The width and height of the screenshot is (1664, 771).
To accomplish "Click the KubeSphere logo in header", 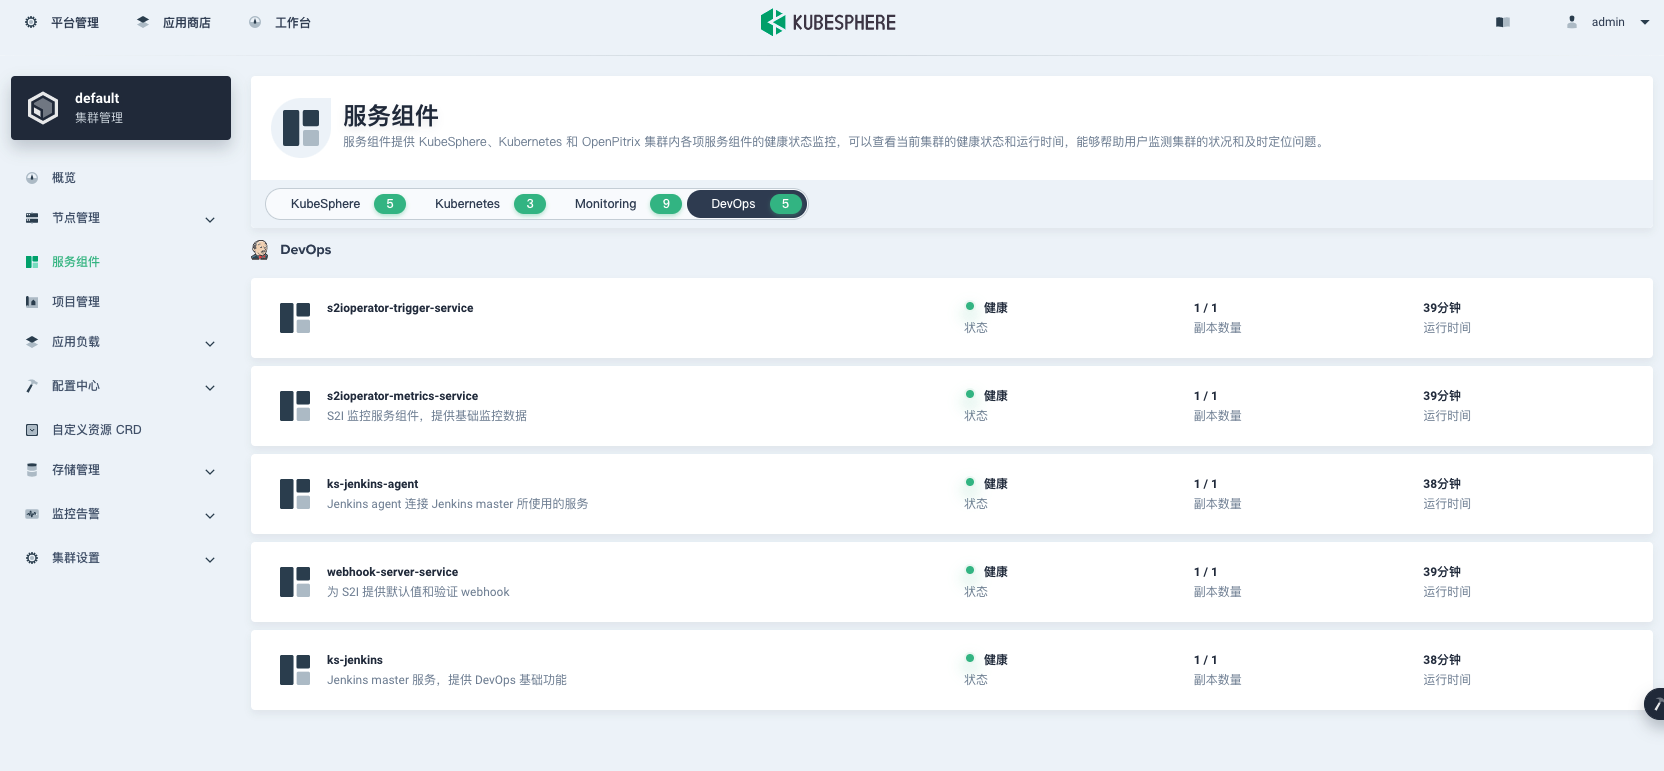I will pos(828,22).
